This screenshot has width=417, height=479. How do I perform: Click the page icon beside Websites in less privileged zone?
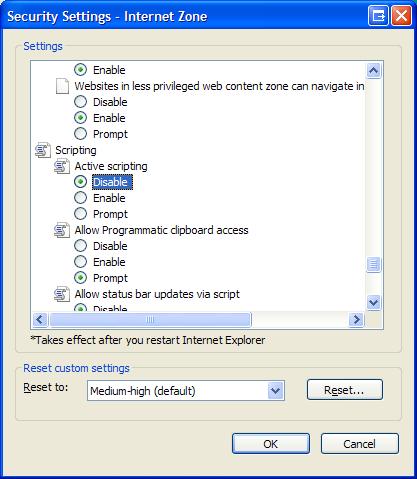(x=62, y=86)
